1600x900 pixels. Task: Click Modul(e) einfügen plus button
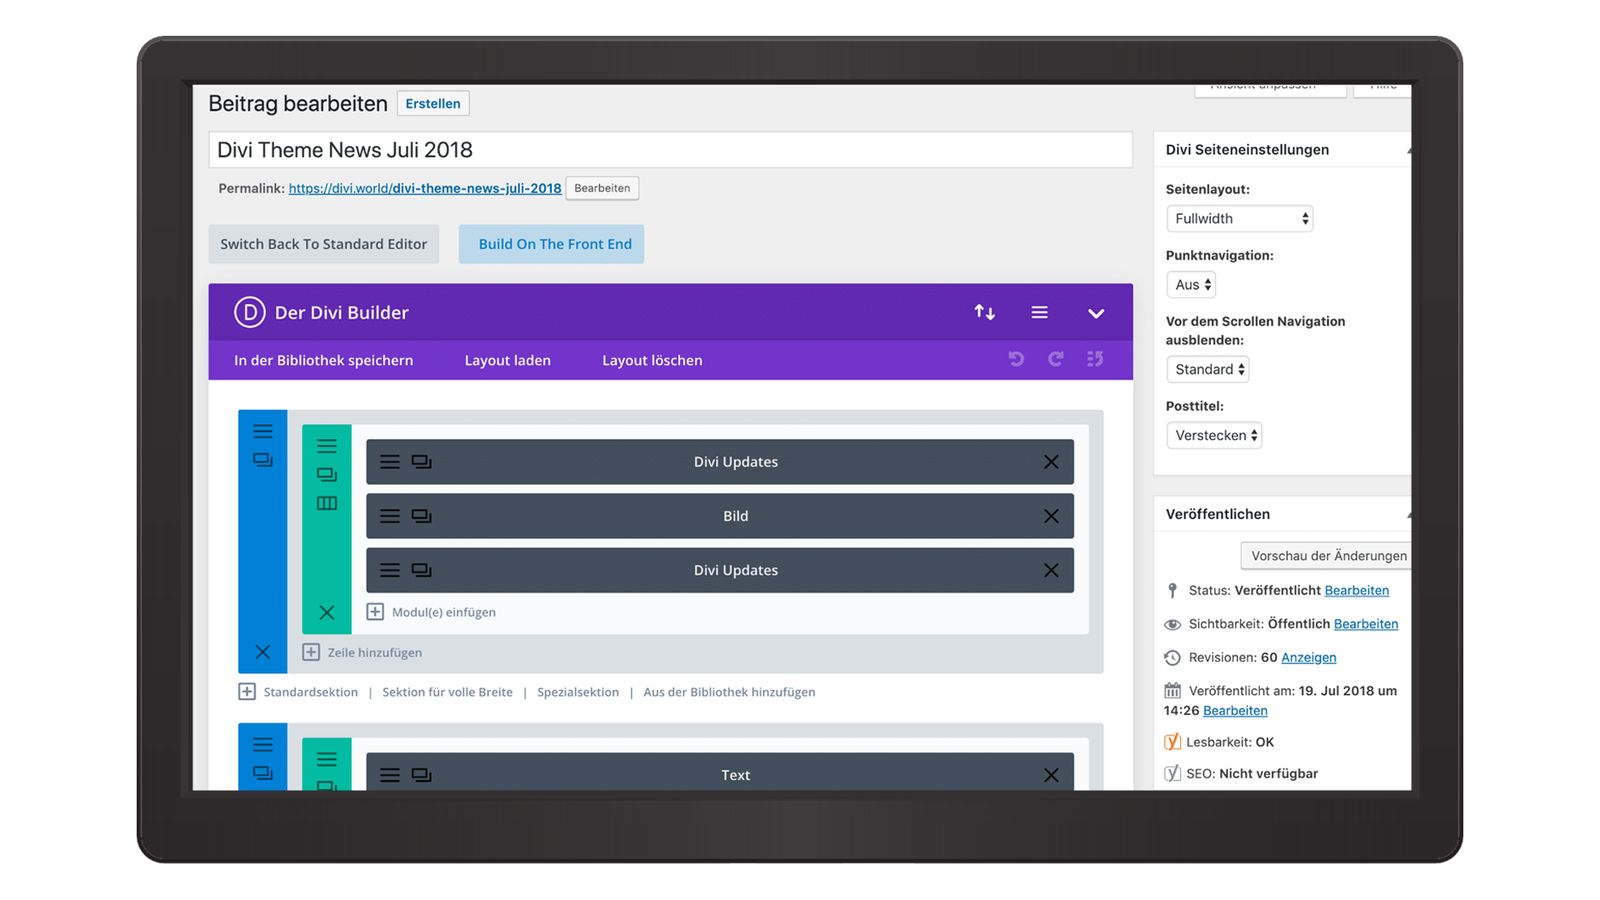pyautogui.click(x=375, y=612)
